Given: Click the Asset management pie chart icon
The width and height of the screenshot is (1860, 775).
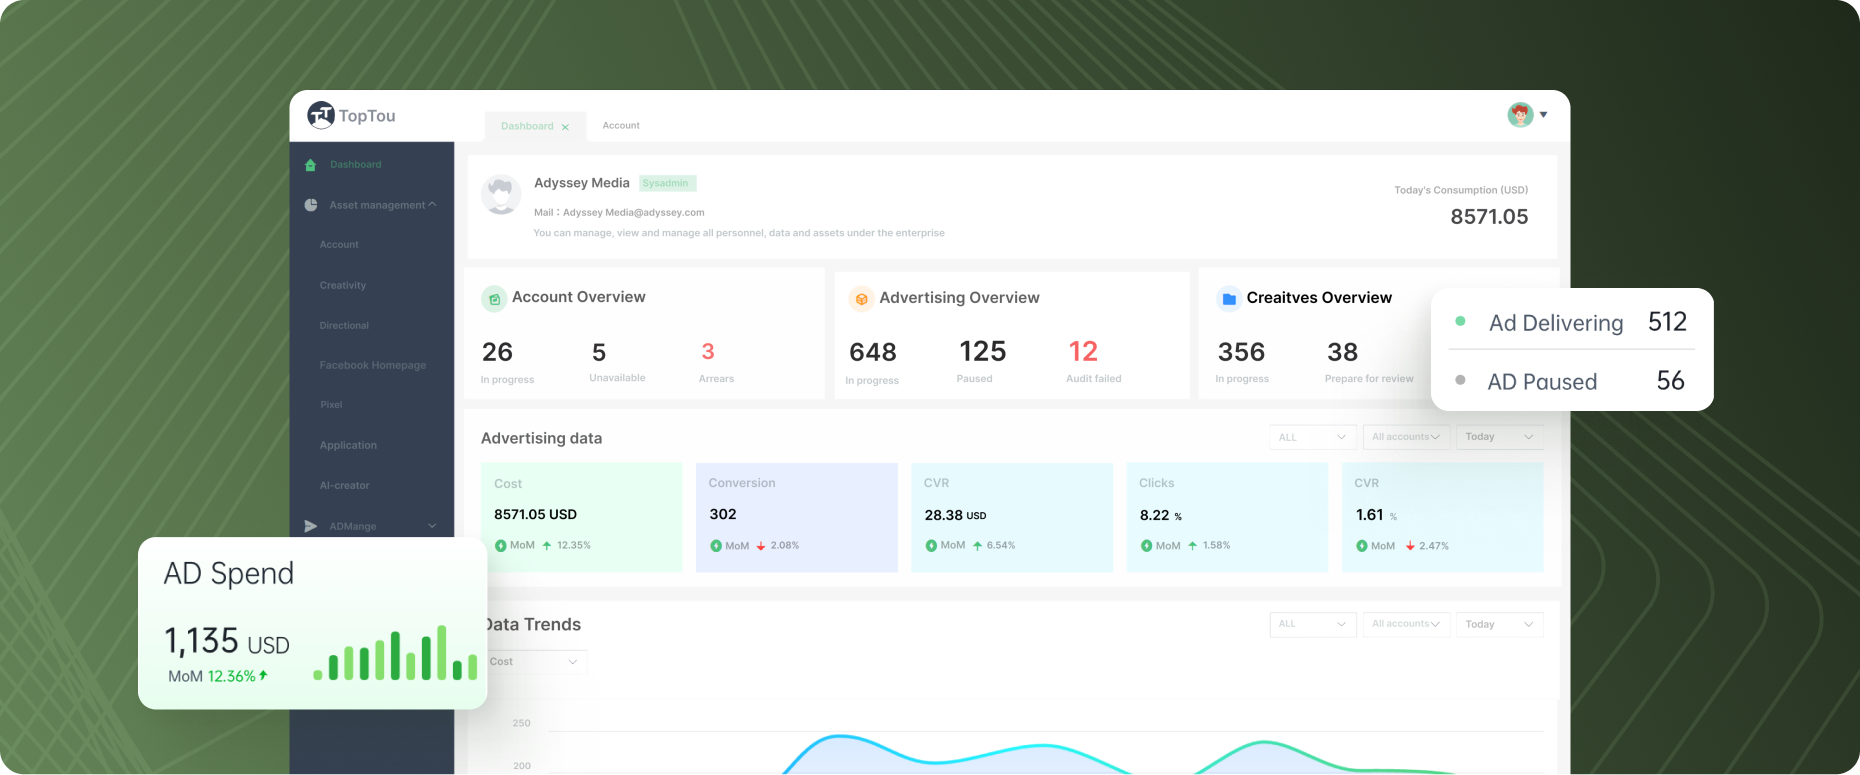Looking at the screenshot, I should pyautogui.click(x=311, y=205).
